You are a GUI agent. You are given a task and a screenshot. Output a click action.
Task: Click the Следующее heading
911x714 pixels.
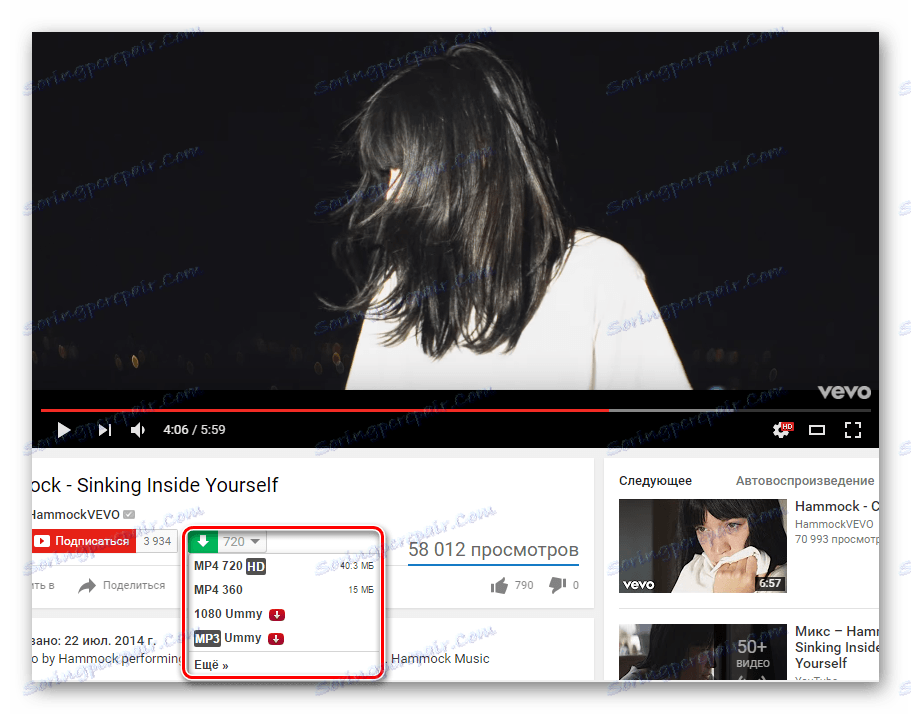(655, 480)
